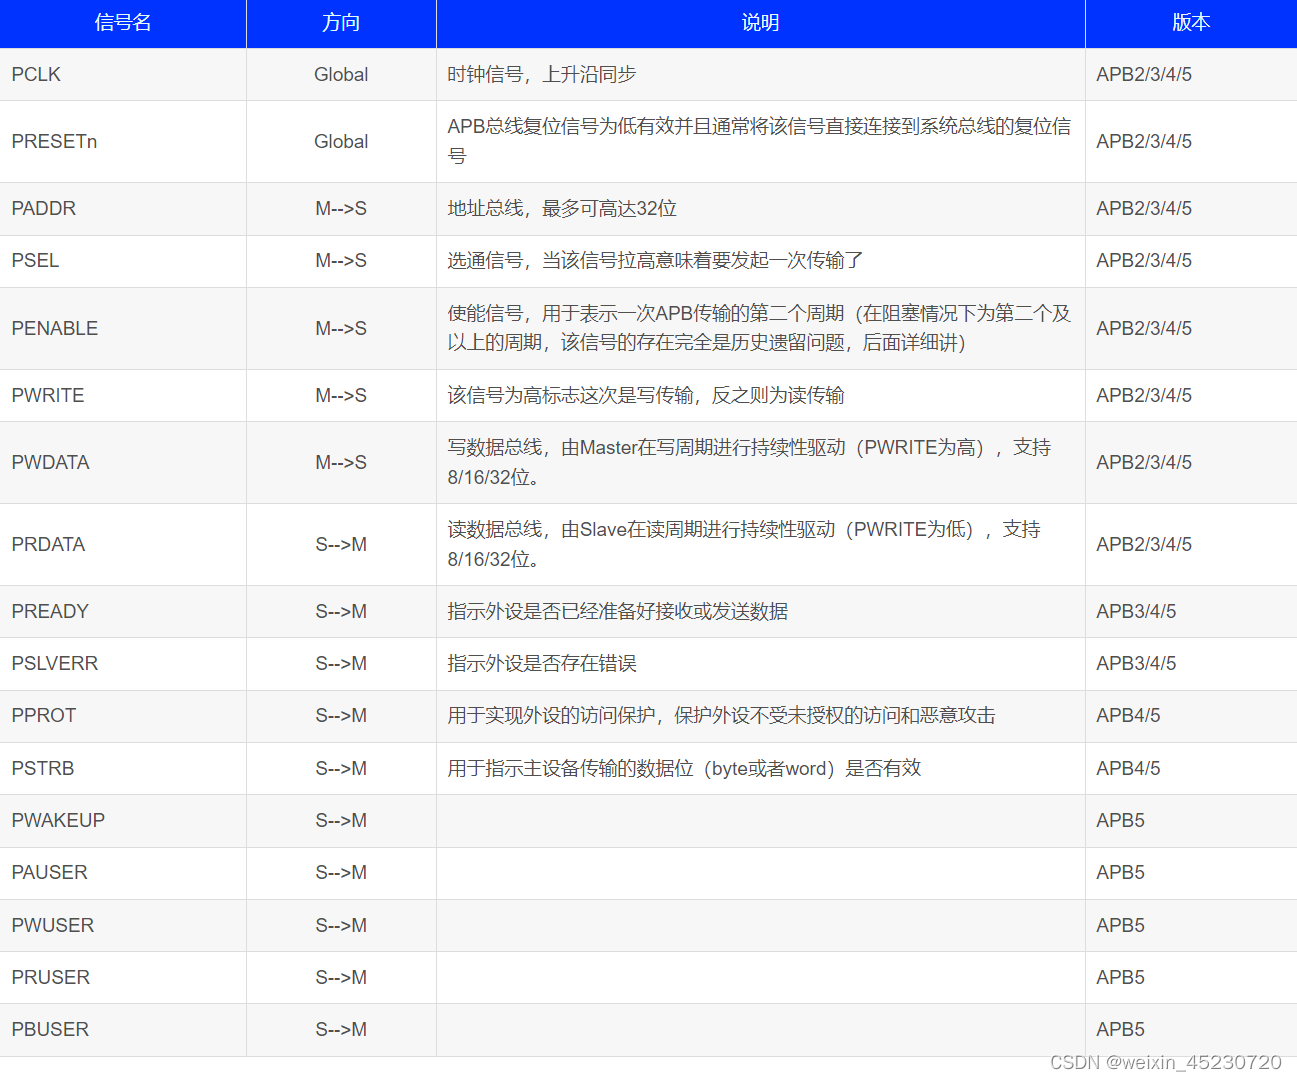Click the PPROT signal name
The width and height of the screenshot is (1297, 1081).
point(43,715)
